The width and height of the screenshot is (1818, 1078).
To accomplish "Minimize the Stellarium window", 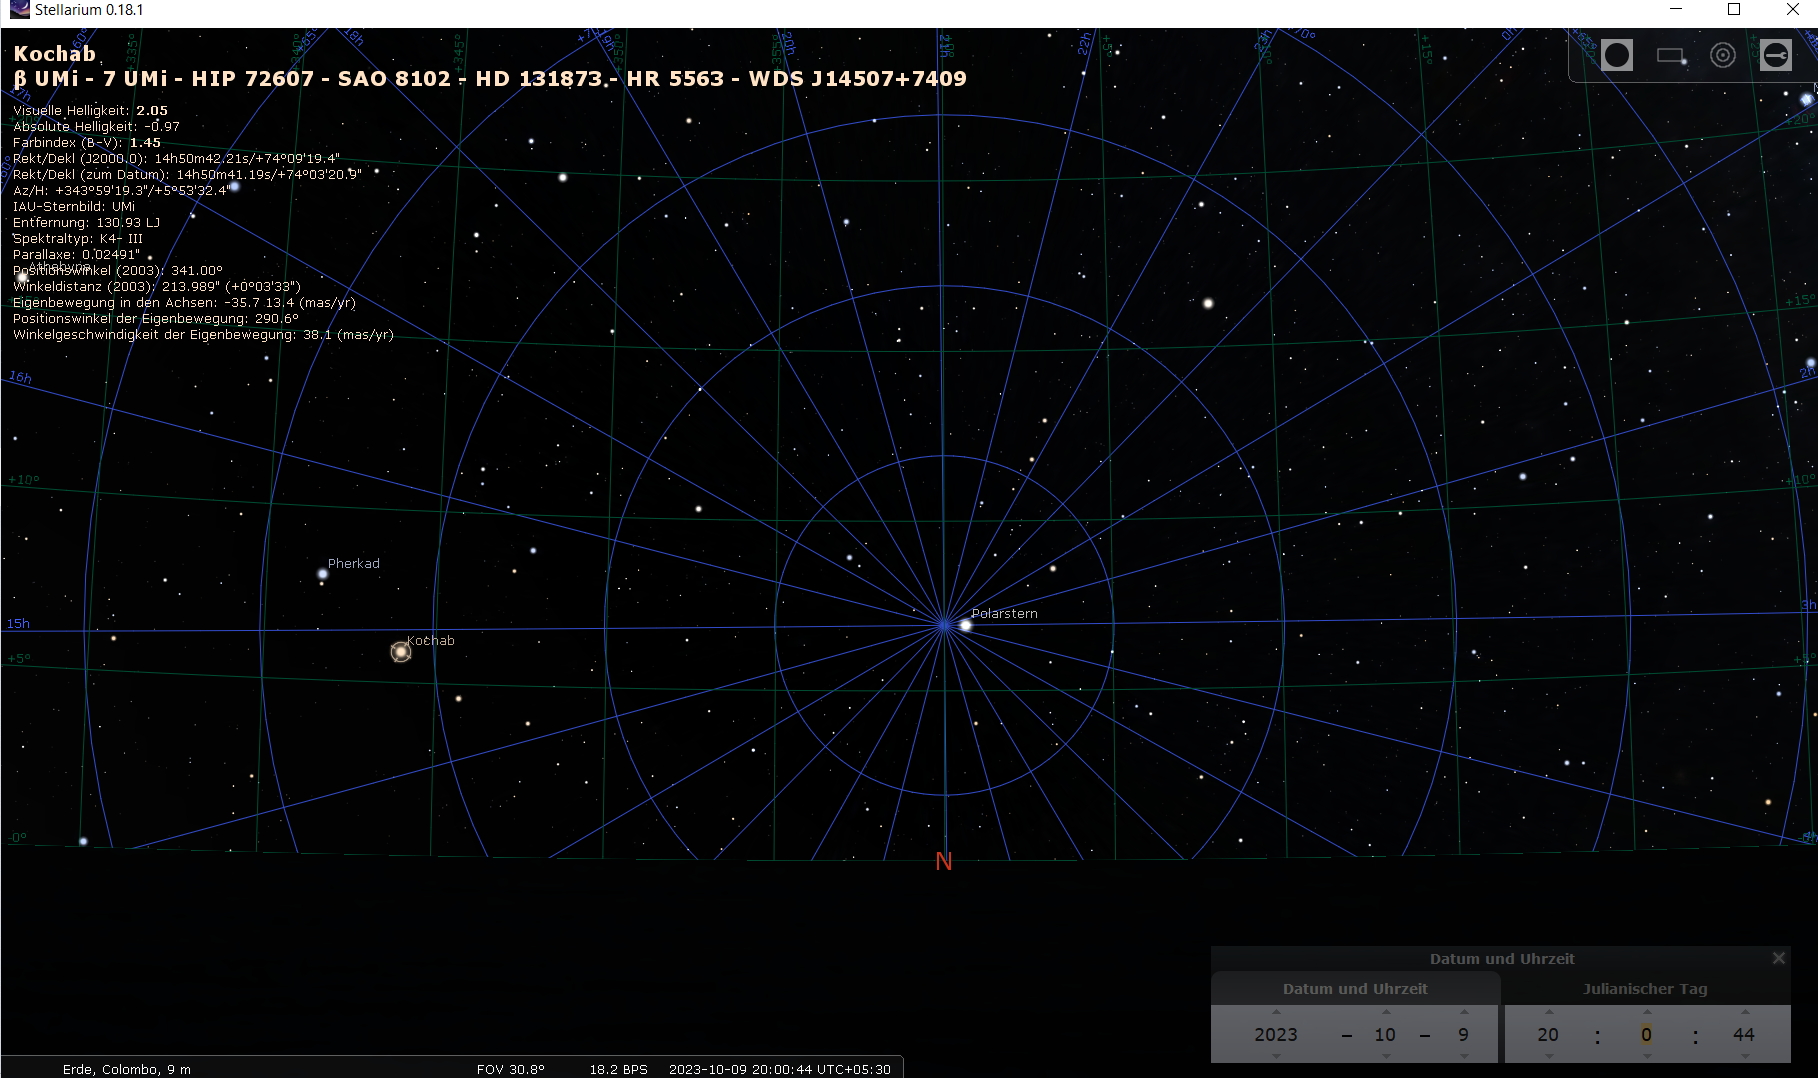I will point(1677,10).
